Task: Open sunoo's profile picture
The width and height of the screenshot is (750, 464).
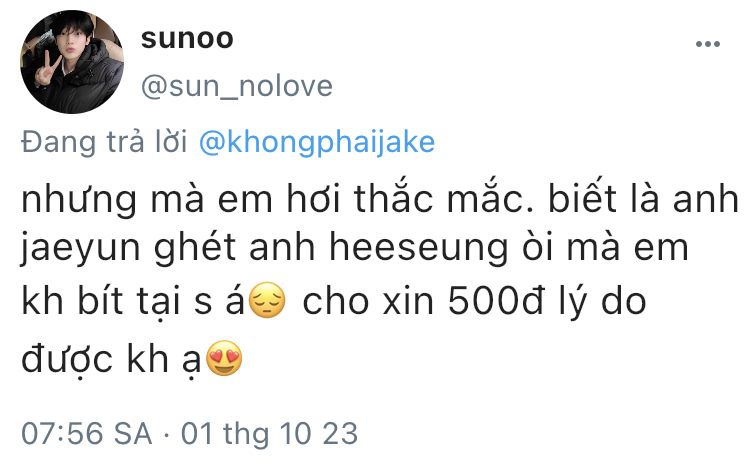Action: tap(72, 62)
